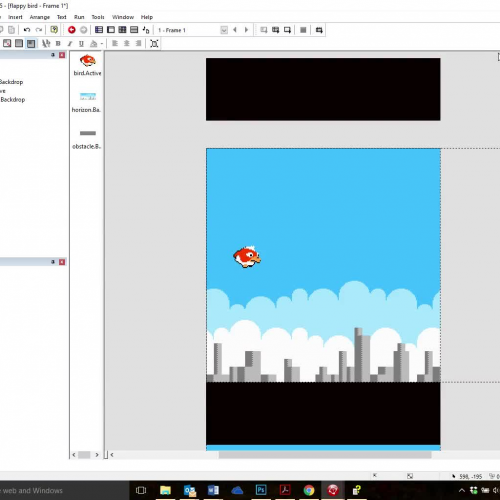Pin the upper left panel
The image size is (500, 500).
pyautogui.click(x=53, y=55)
